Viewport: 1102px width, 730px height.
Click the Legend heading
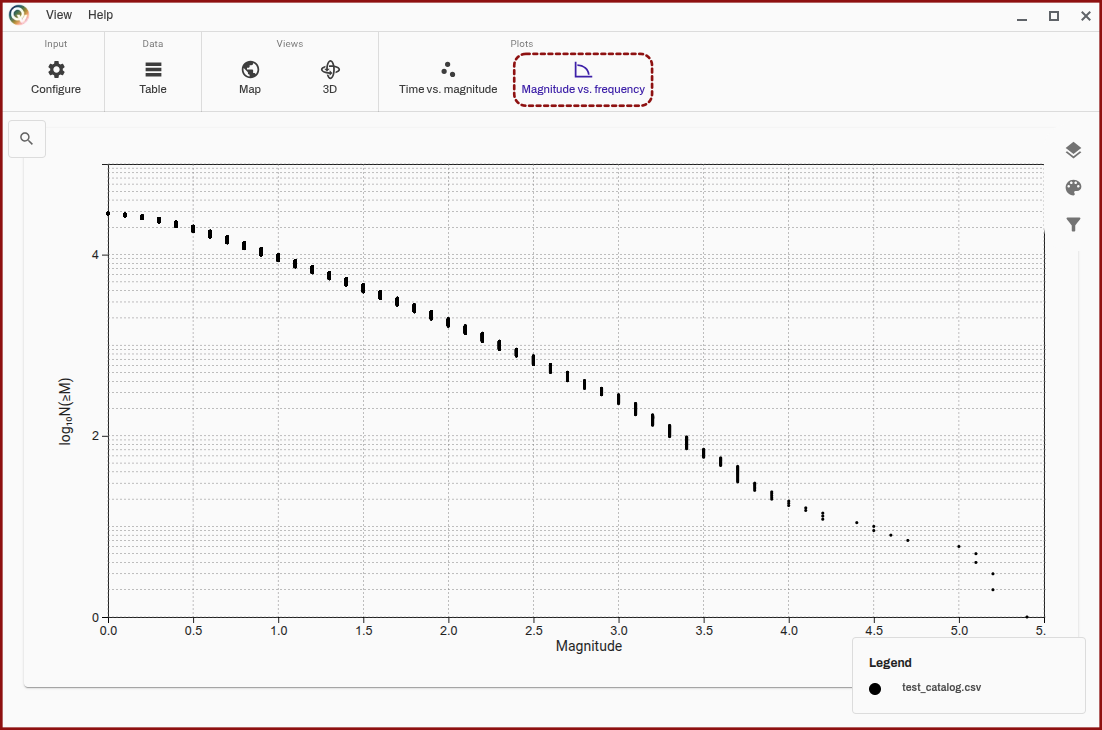click(890, 663)
